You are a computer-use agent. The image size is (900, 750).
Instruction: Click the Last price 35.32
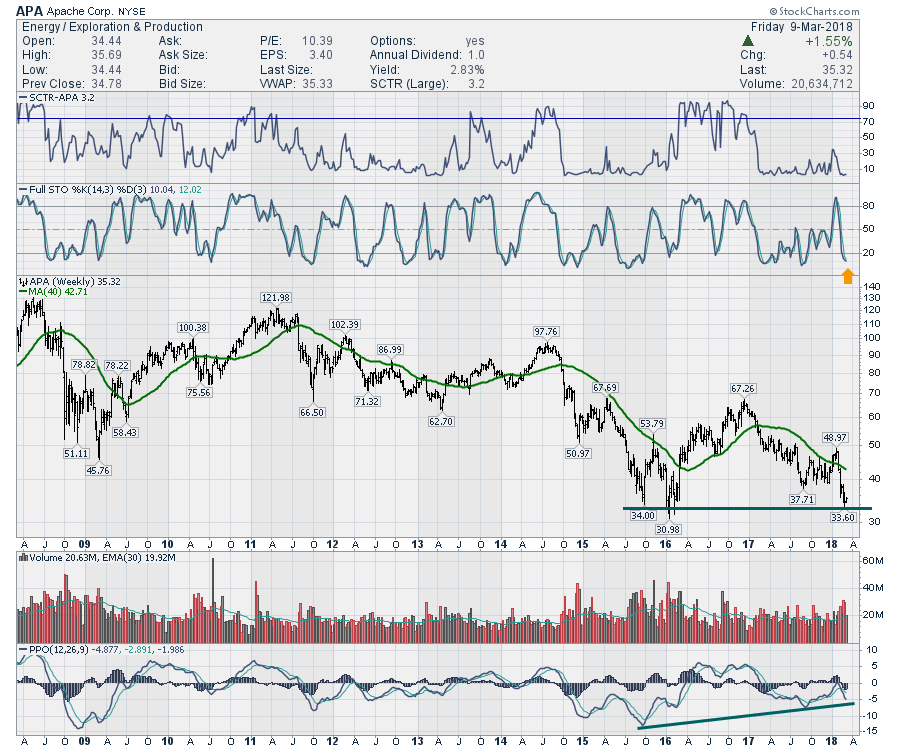837,69
